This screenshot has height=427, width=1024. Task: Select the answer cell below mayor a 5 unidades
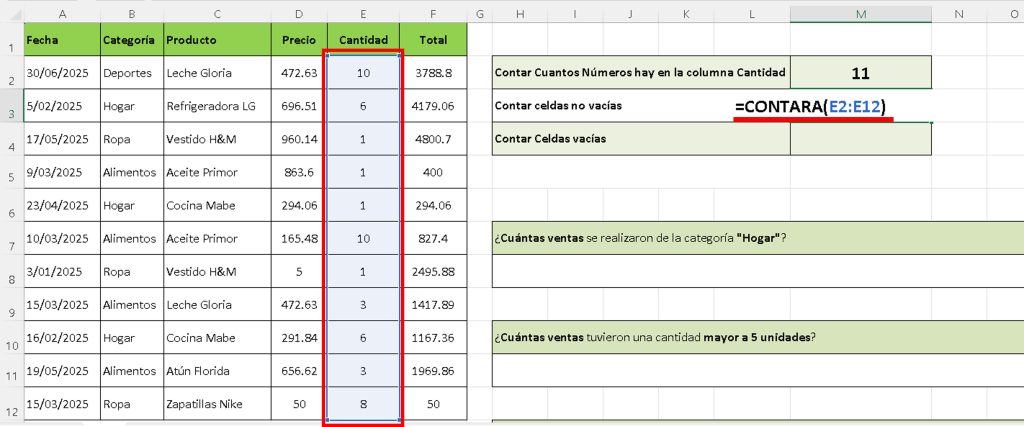tap(757, 370)
